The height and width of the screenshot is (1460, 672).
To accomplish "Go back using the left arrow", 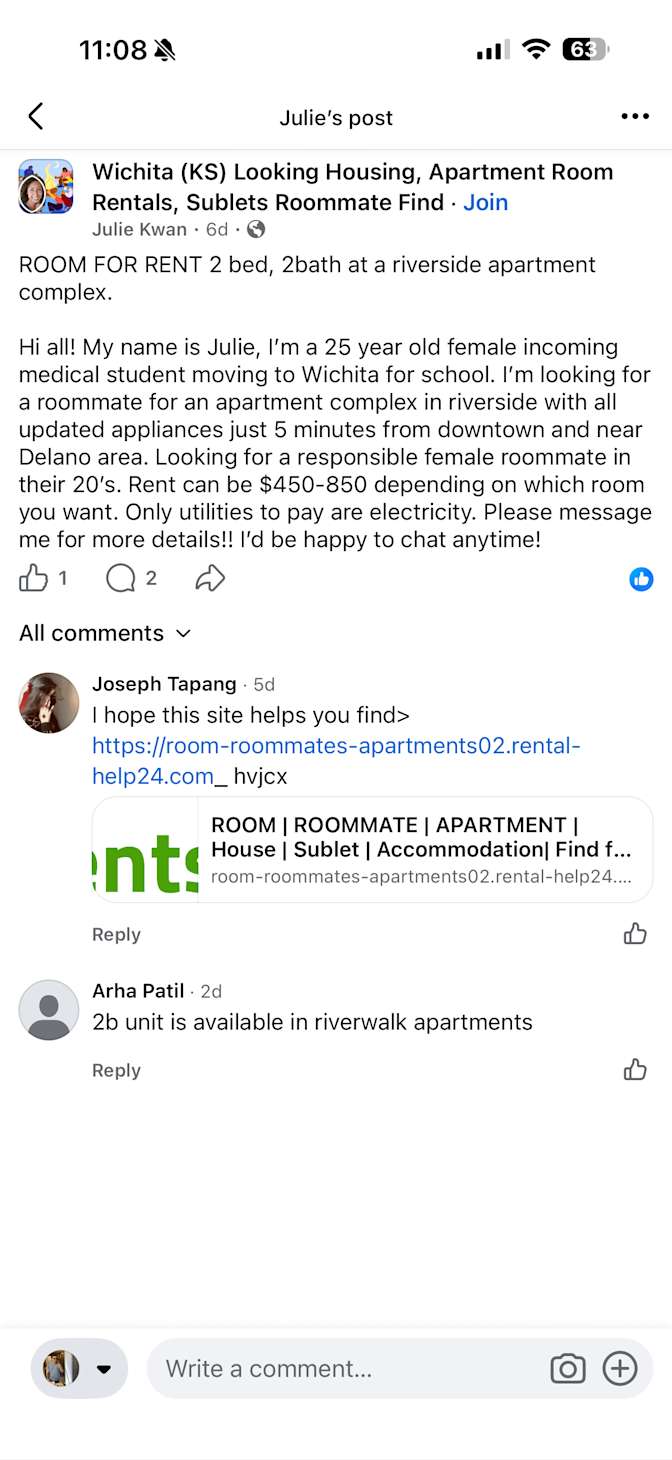I will coord(36,117).
